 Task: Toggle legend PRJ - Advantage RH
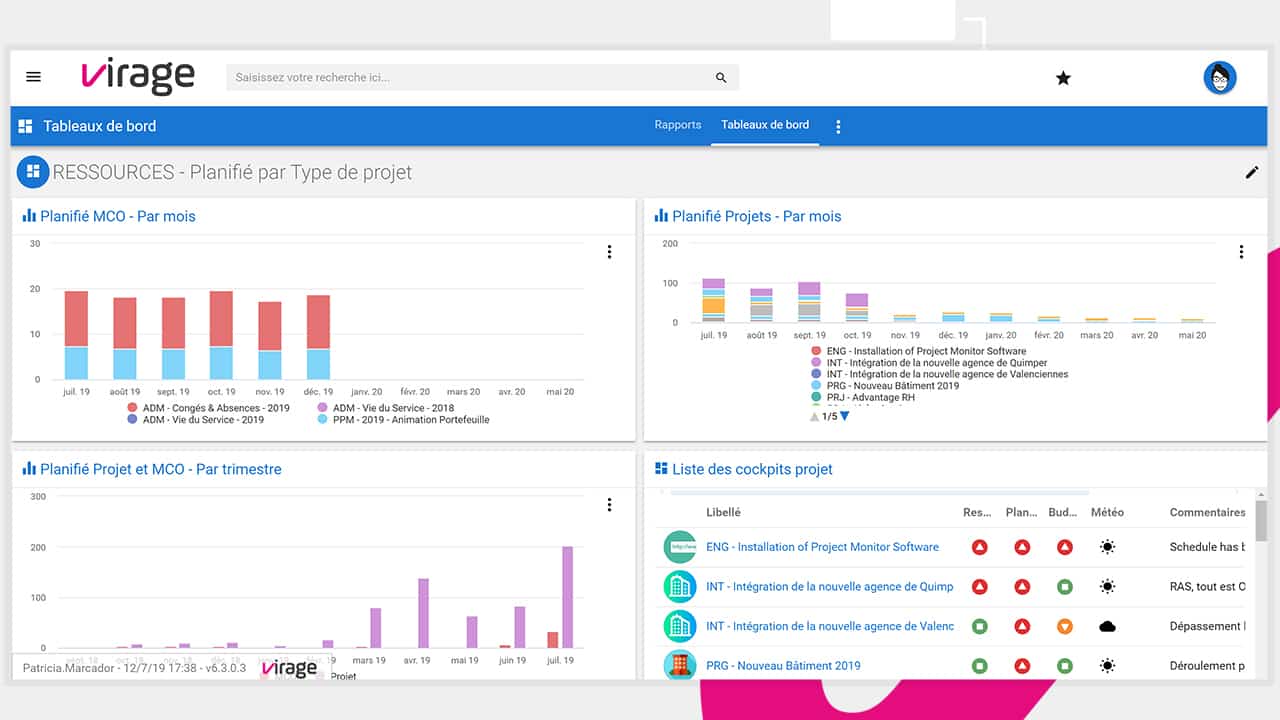point(862,397)
